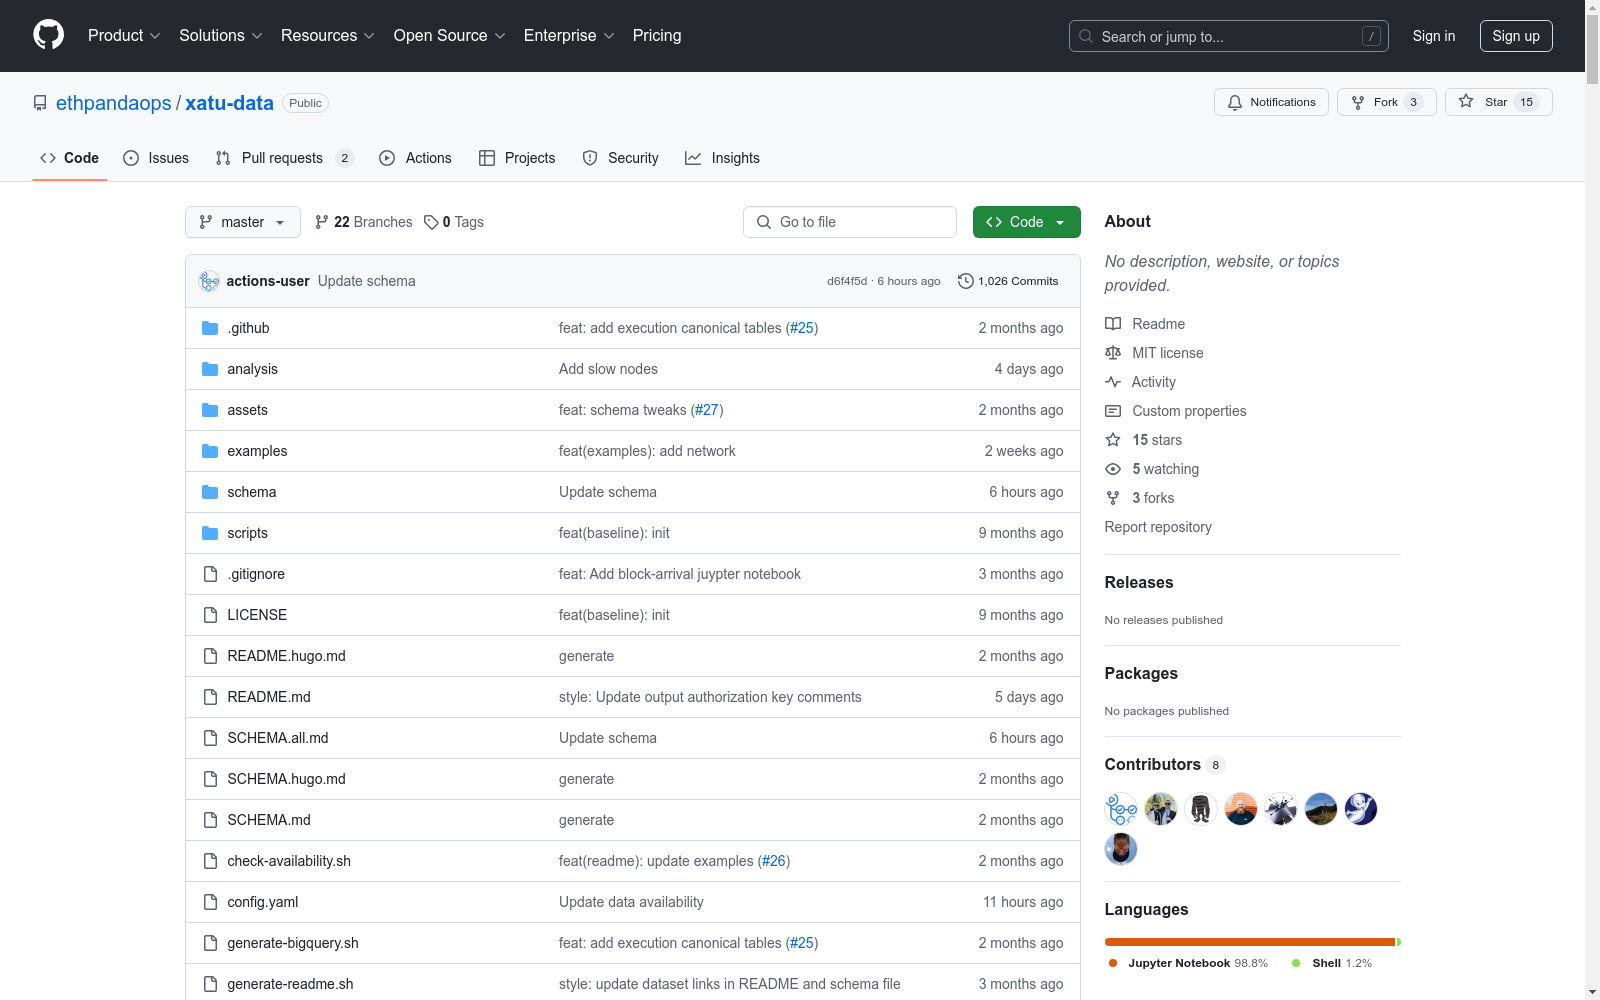This screenshot has width=1600, height=1000.
Task: Click the MIT license scales icon
Action: coord(1113,353)
